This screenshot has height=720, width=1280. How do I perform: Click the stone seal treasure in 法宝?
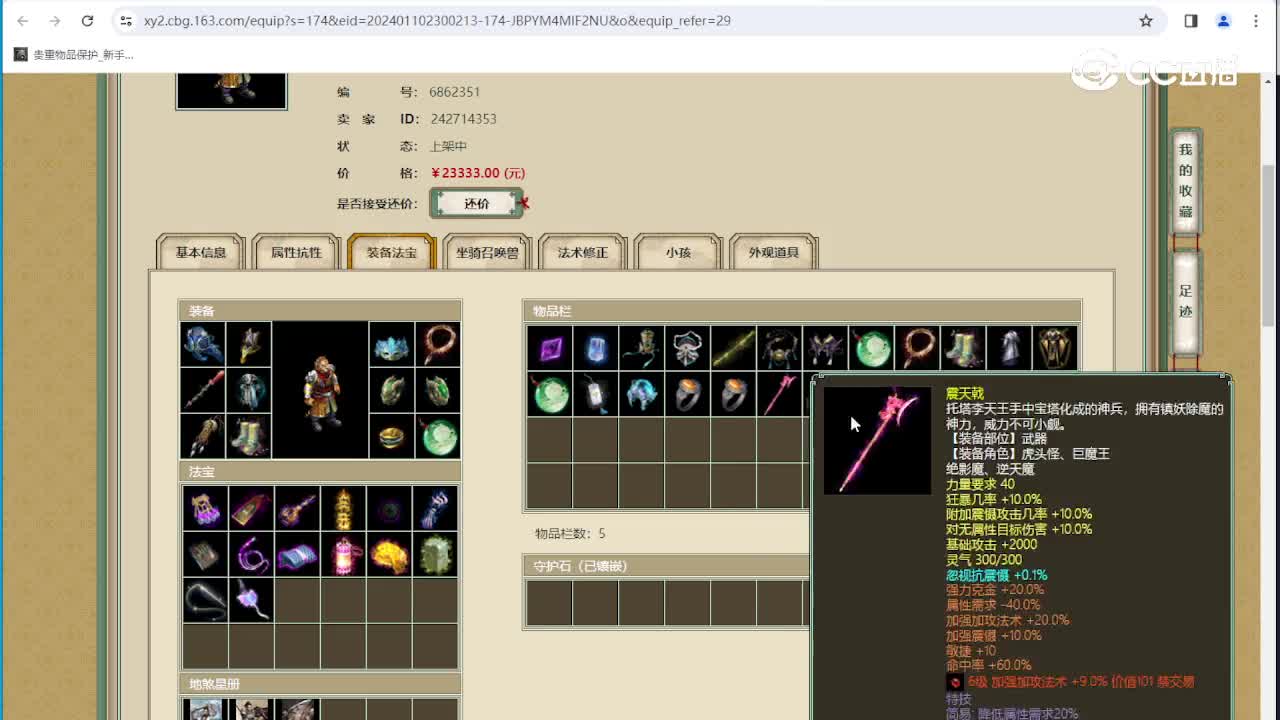point(435,554)
